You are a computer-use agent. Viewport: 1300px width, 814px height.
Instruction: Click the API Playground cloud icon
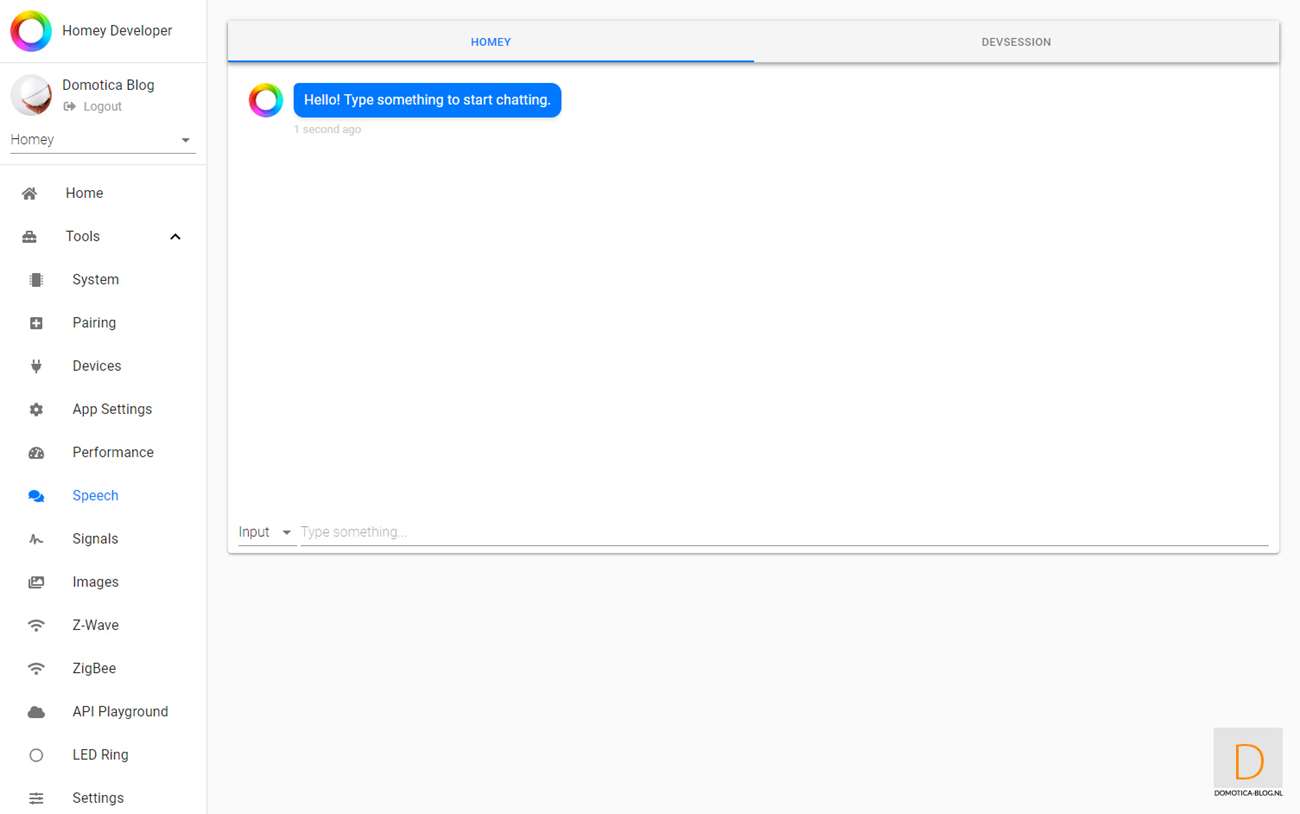(x=36, y=712)
